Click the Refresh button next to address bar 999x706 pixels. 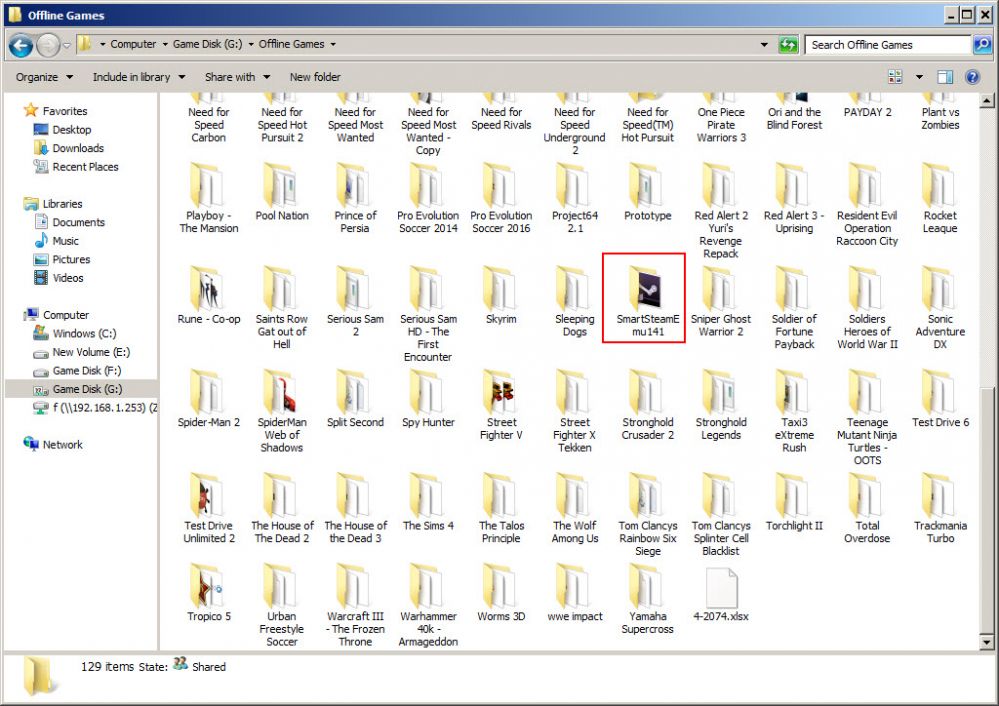click(x=788, y=45)
